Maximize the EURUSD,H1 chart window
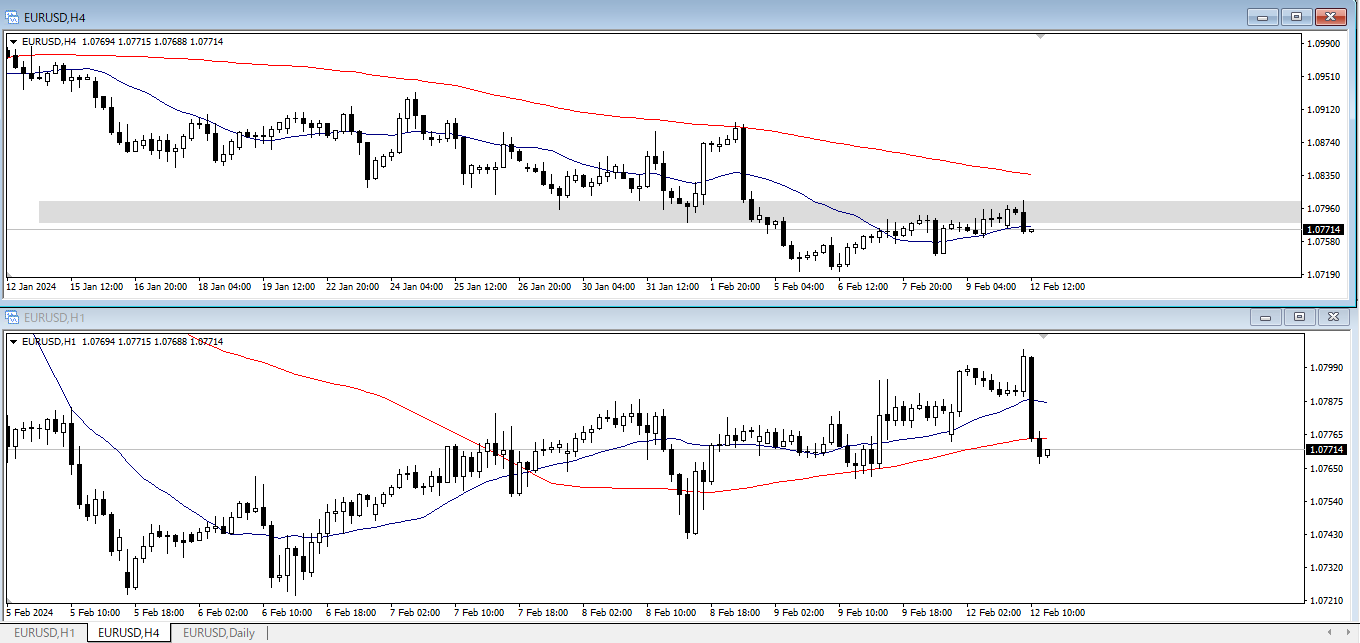 (1299, 317)
